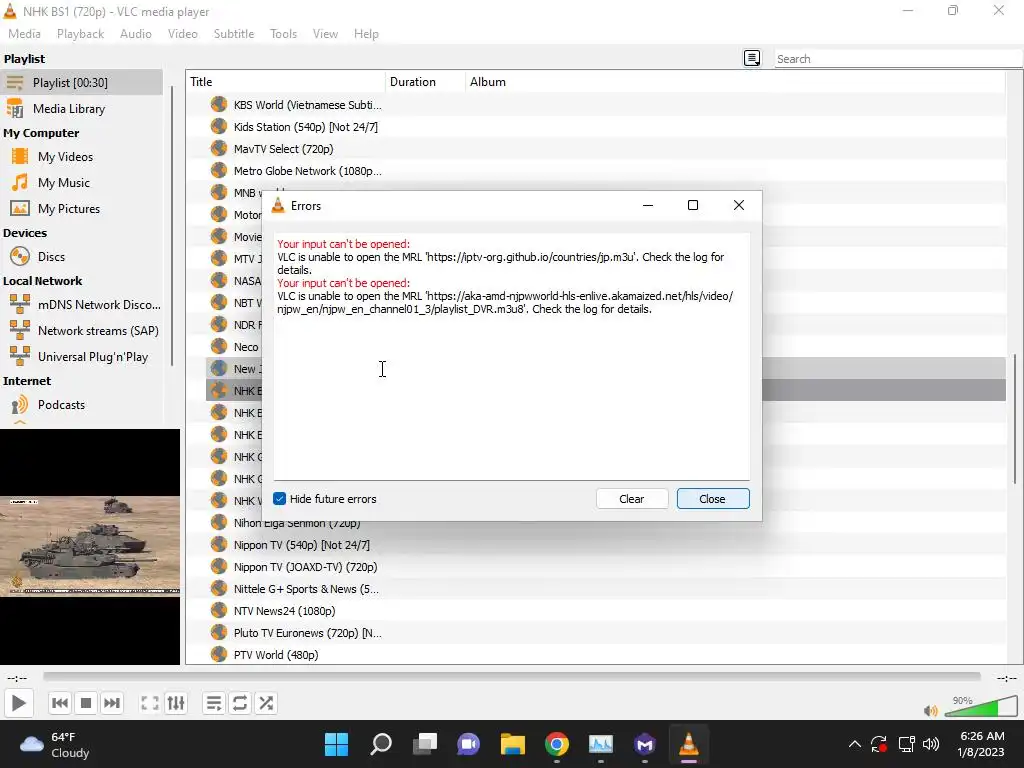Screen dimensions: 1024x768
Task: Open the View menu
Action: (x=325, y=34)
